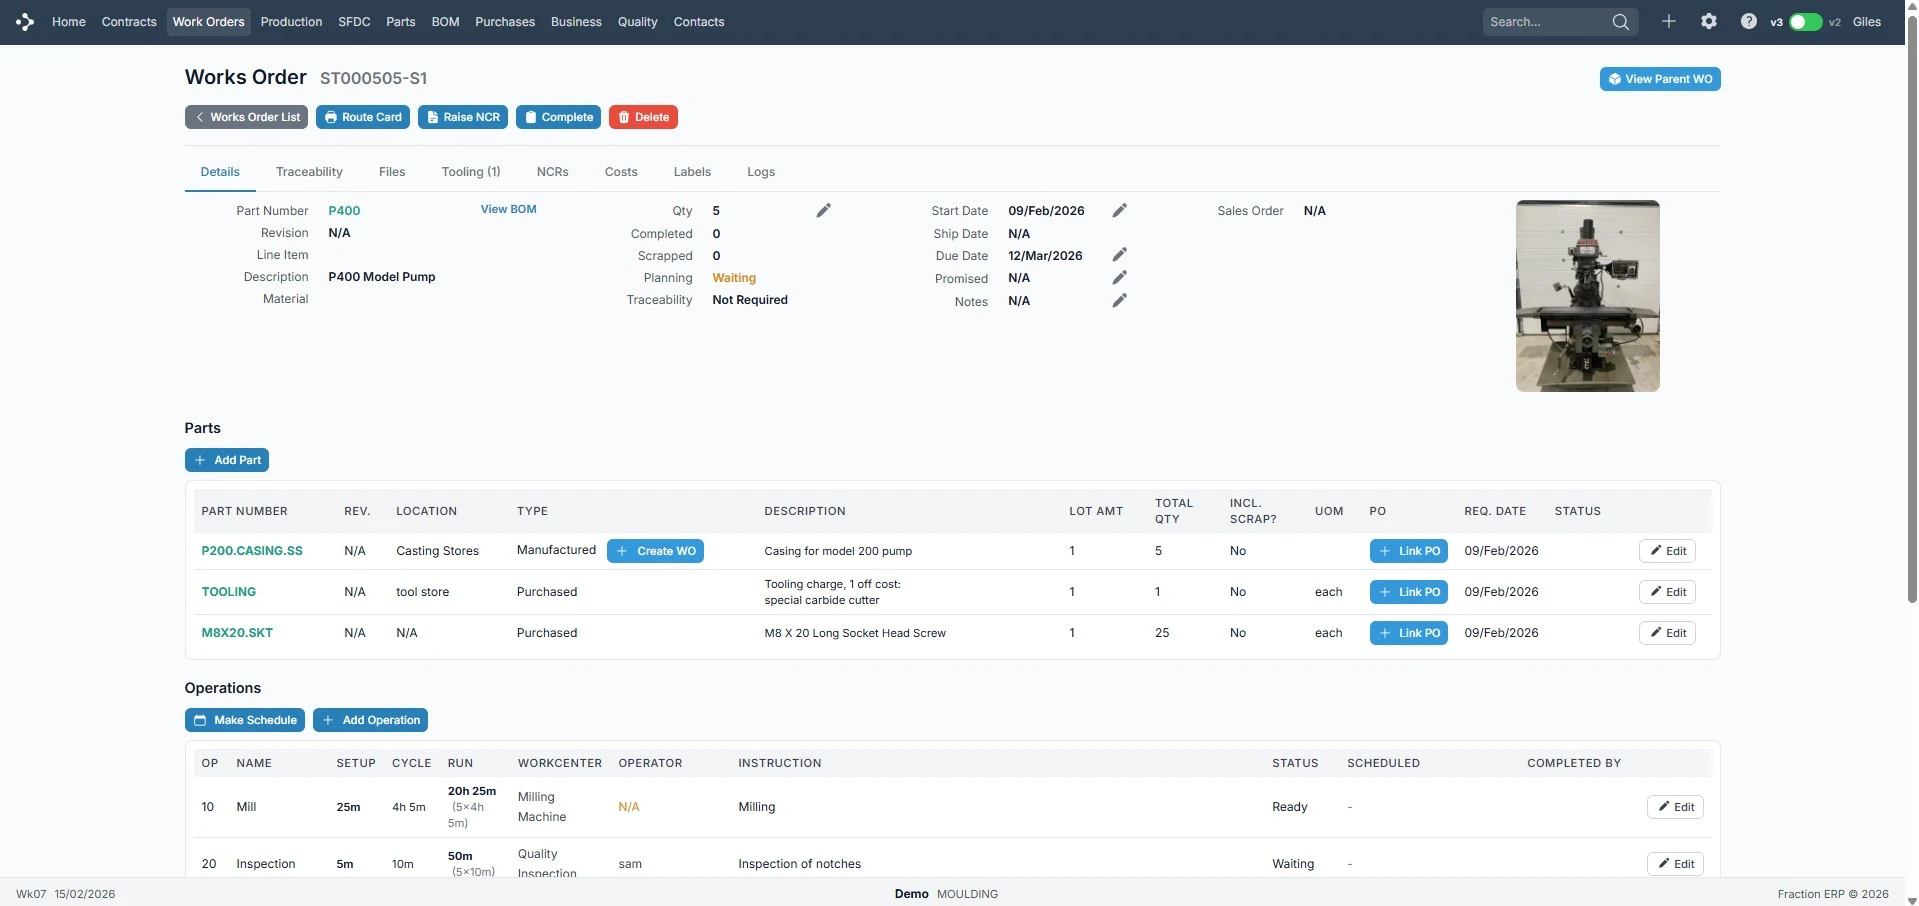This screenshot has width=1919, height=906.
Task: Open the Production menu
Action: click(x=291, y=22)
